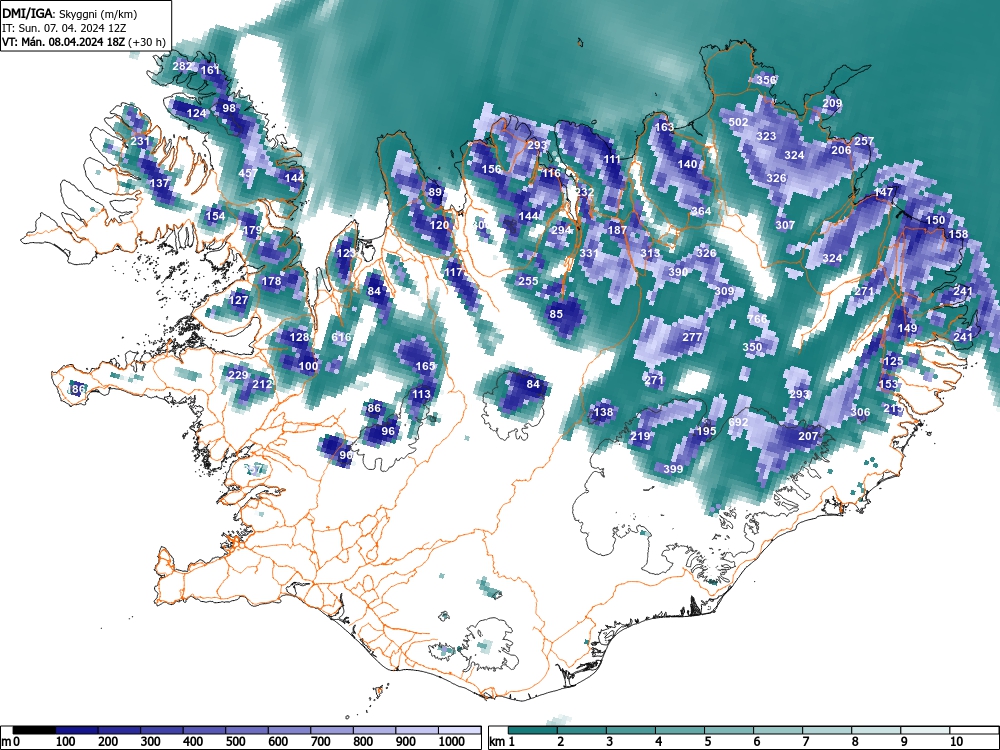1000x750 pixels.
Task: Click the visibility value 156 on the map
Action: pos(491,169)
